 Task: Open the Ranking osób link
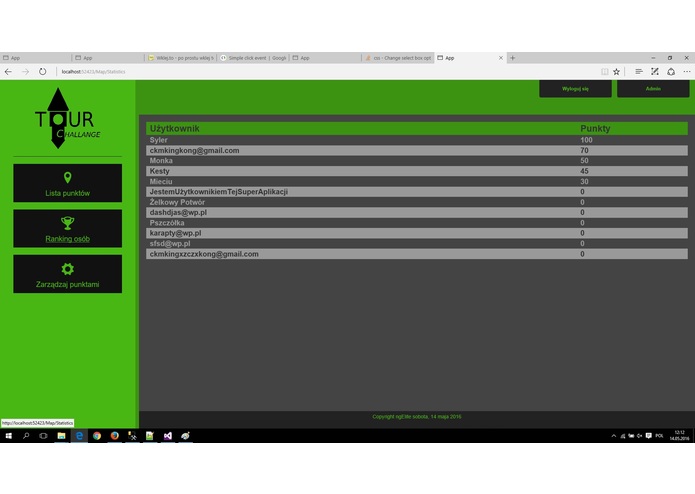pos(67,239)
